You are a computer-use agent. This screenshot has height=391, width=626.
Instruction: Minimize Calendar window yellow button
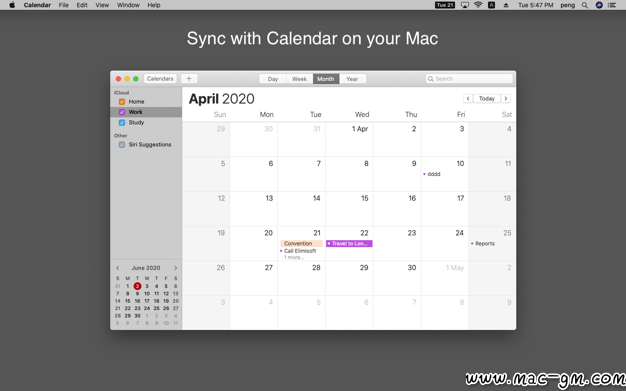point(127,79)
